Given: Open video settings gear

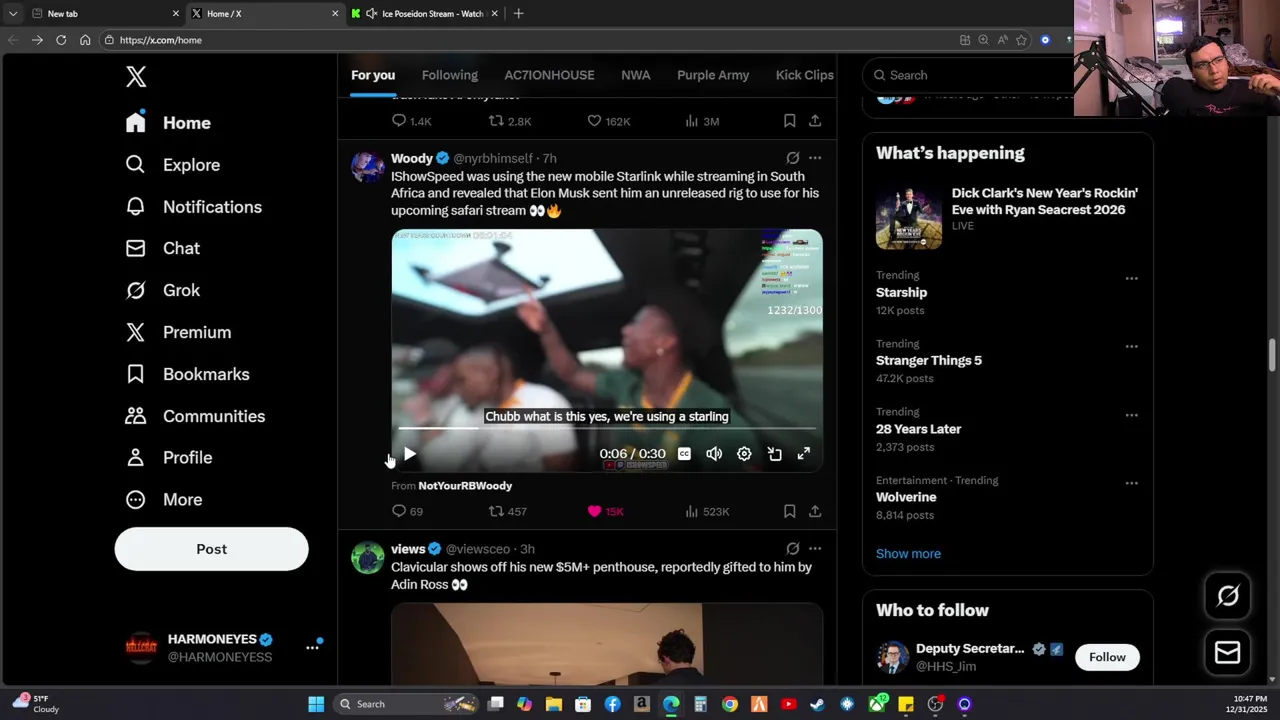Looking at the screenshot, I should pyautogui.click(x=744, y=454).
